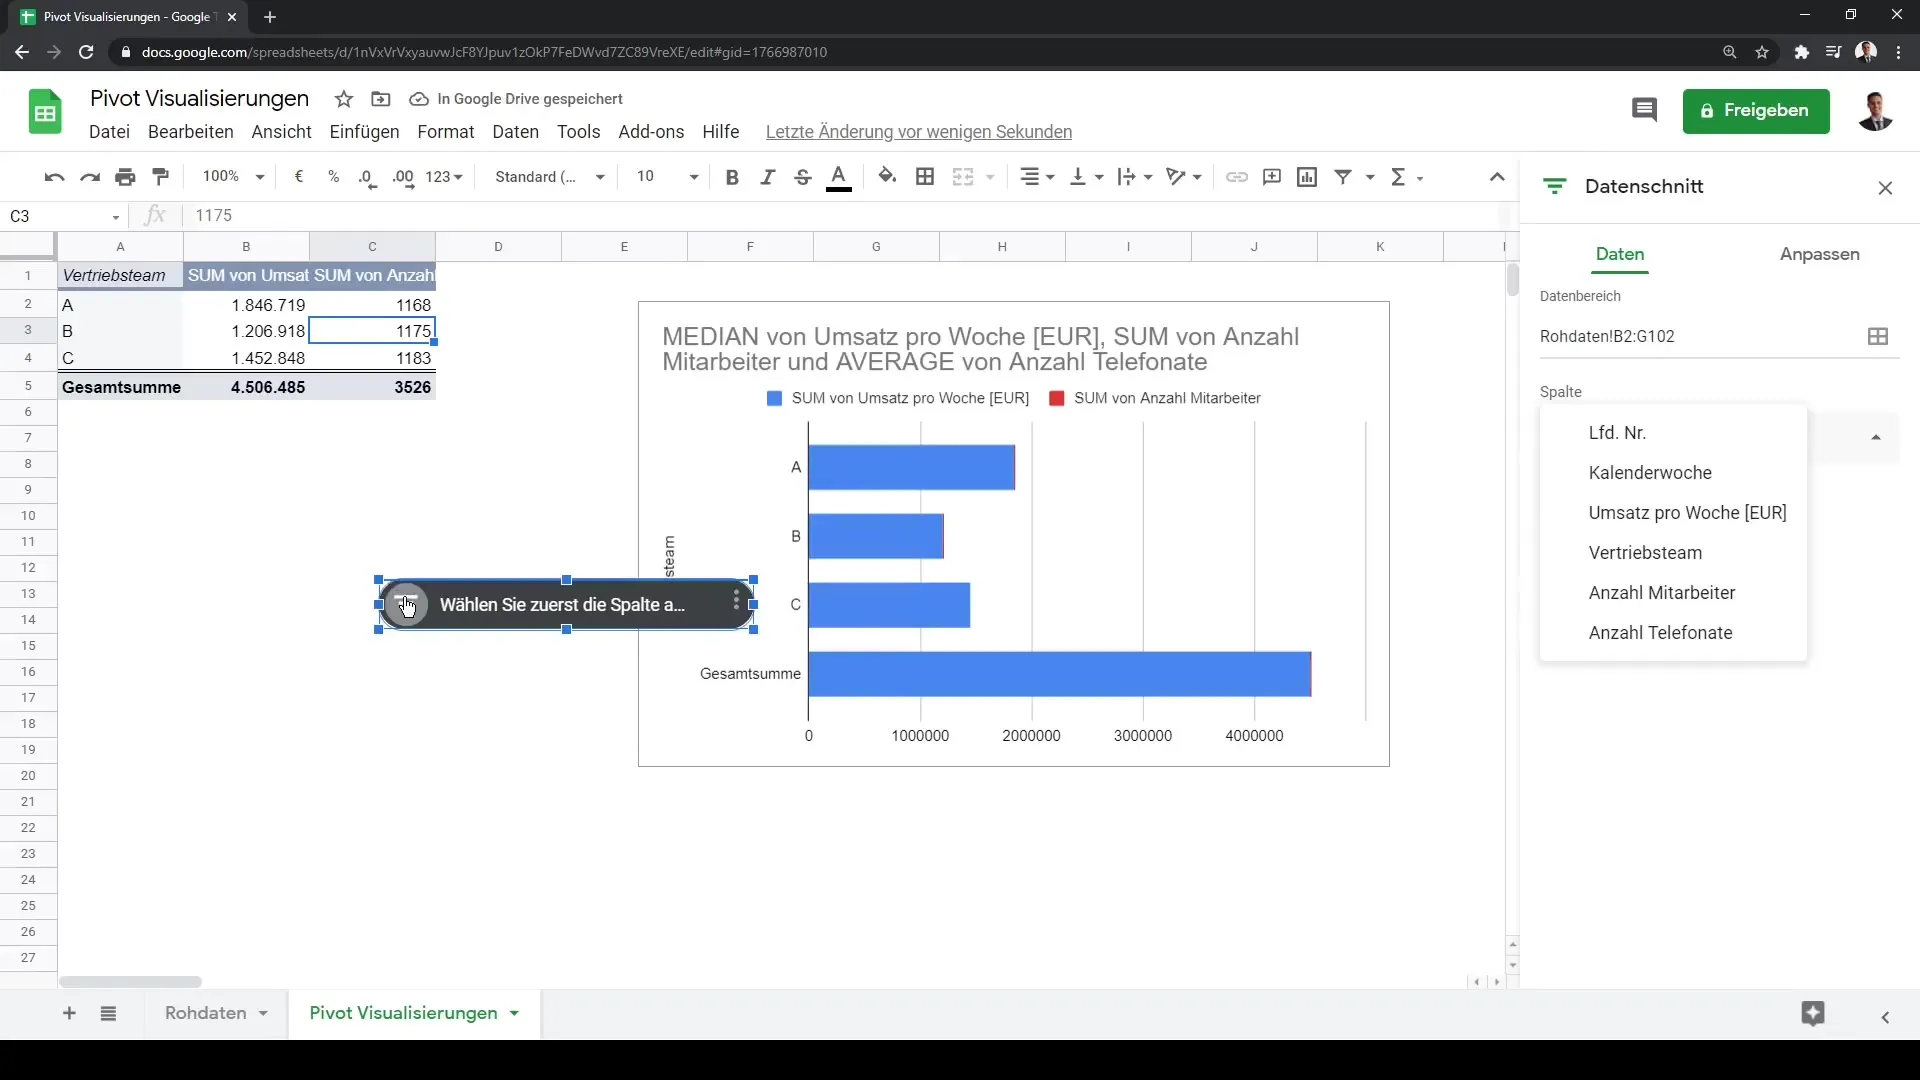Switch to the Anpassen tab

coord(1819,254)
